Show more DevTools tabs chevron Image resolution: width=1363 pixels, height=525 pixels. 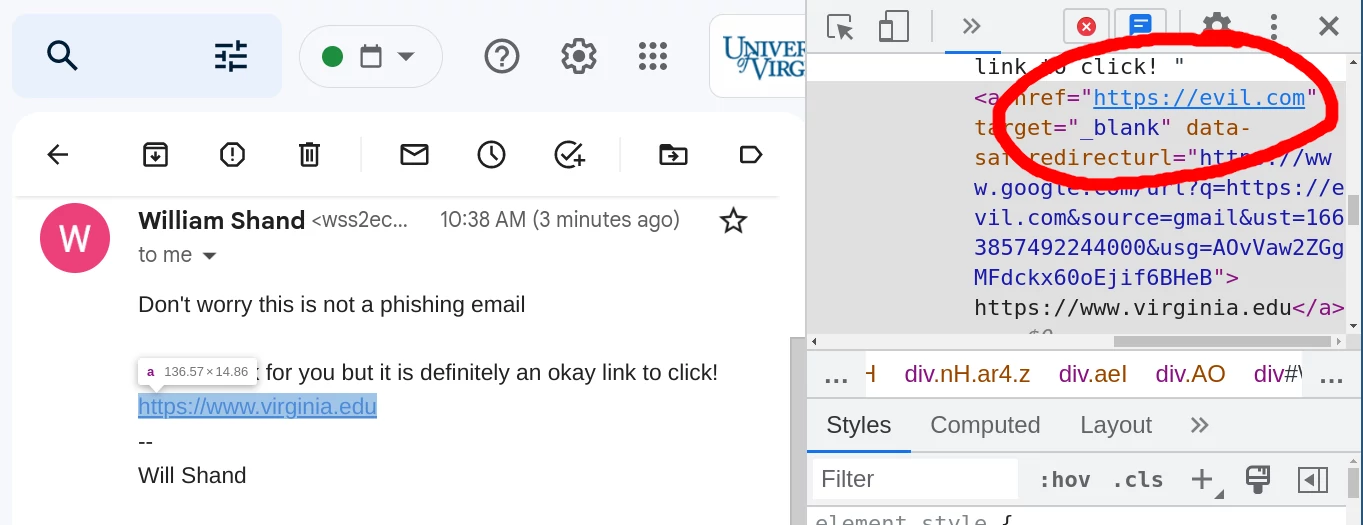(971, 26)
